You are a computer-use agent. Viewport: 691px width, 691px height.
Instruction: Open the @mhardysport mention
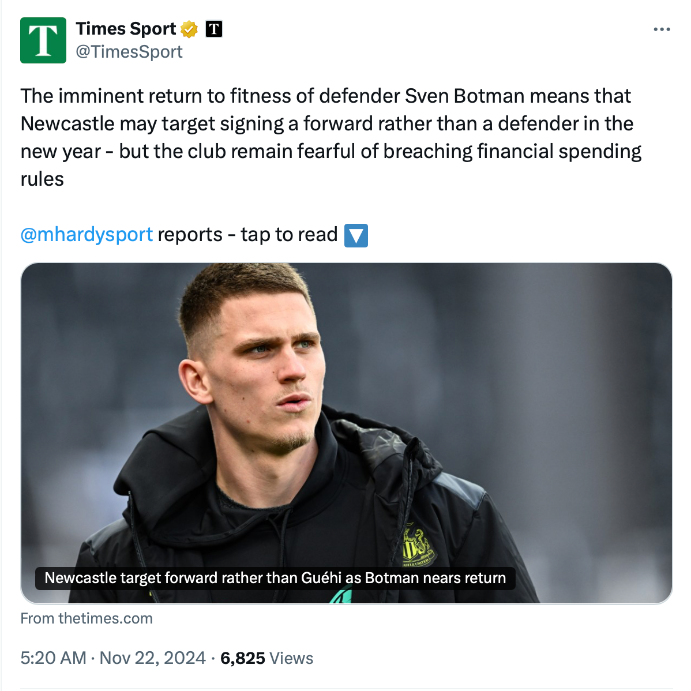point(87,235)
